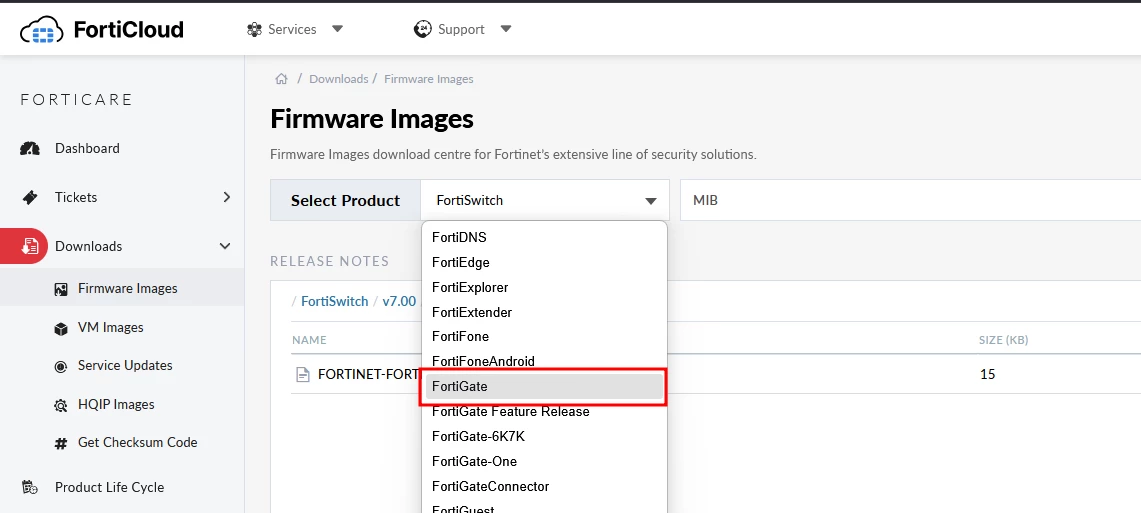
Task: Select FortiFone from the product list
Action: pyautogui.click(x=544, y=337)
